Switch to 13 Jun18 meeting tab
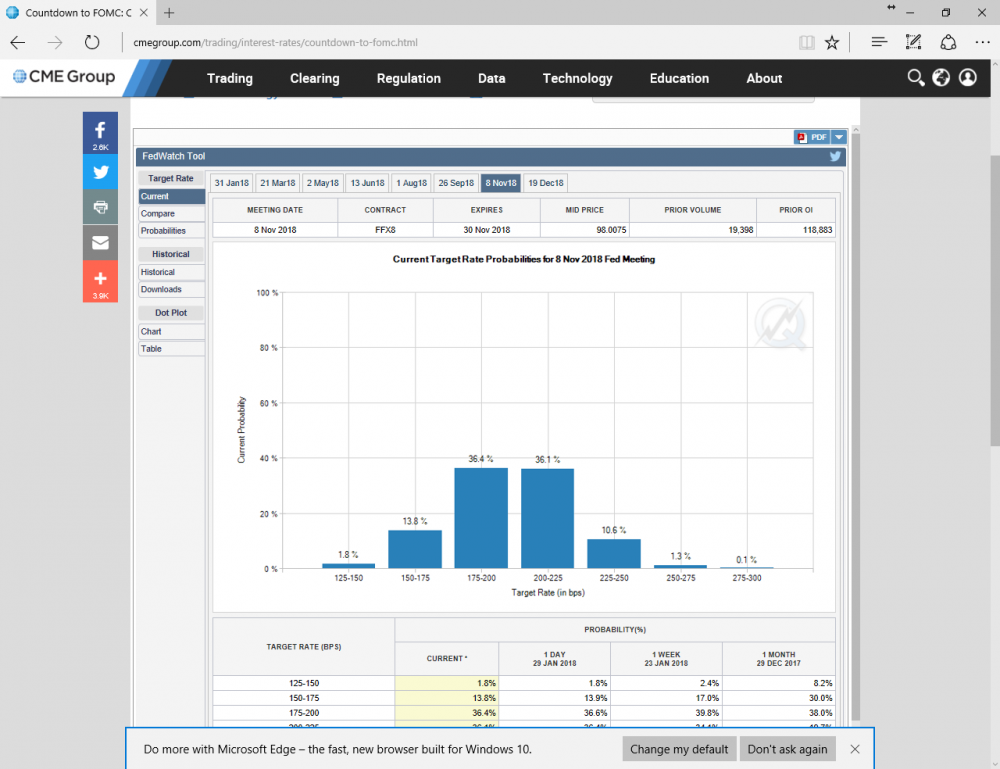 (x=367, y=183)
